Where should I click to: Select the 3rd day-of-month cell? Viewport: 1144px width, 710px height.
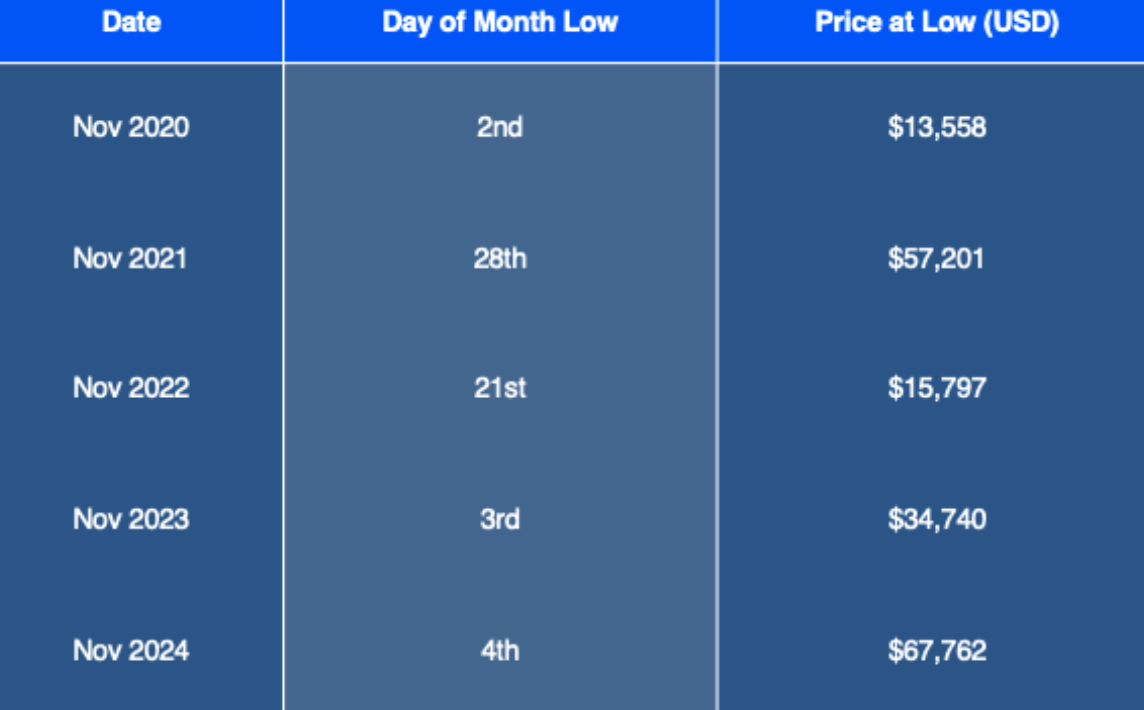(499, 519)
